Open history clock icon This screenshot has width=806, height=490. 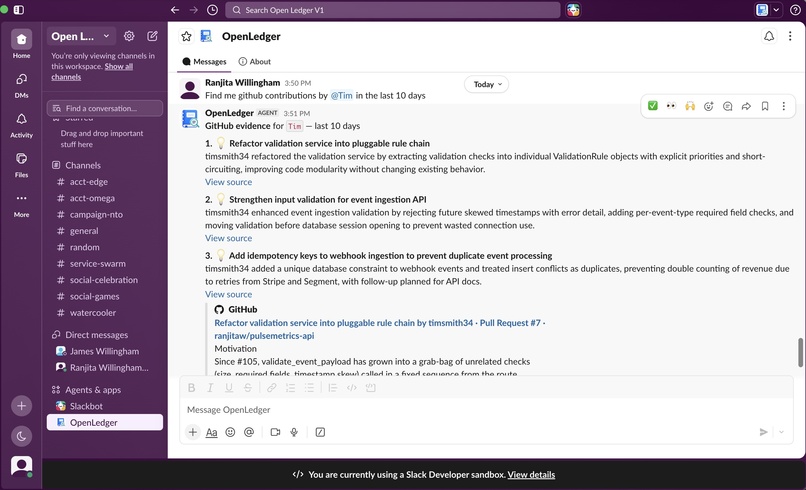pyautogui.click(x=212, y=10)
